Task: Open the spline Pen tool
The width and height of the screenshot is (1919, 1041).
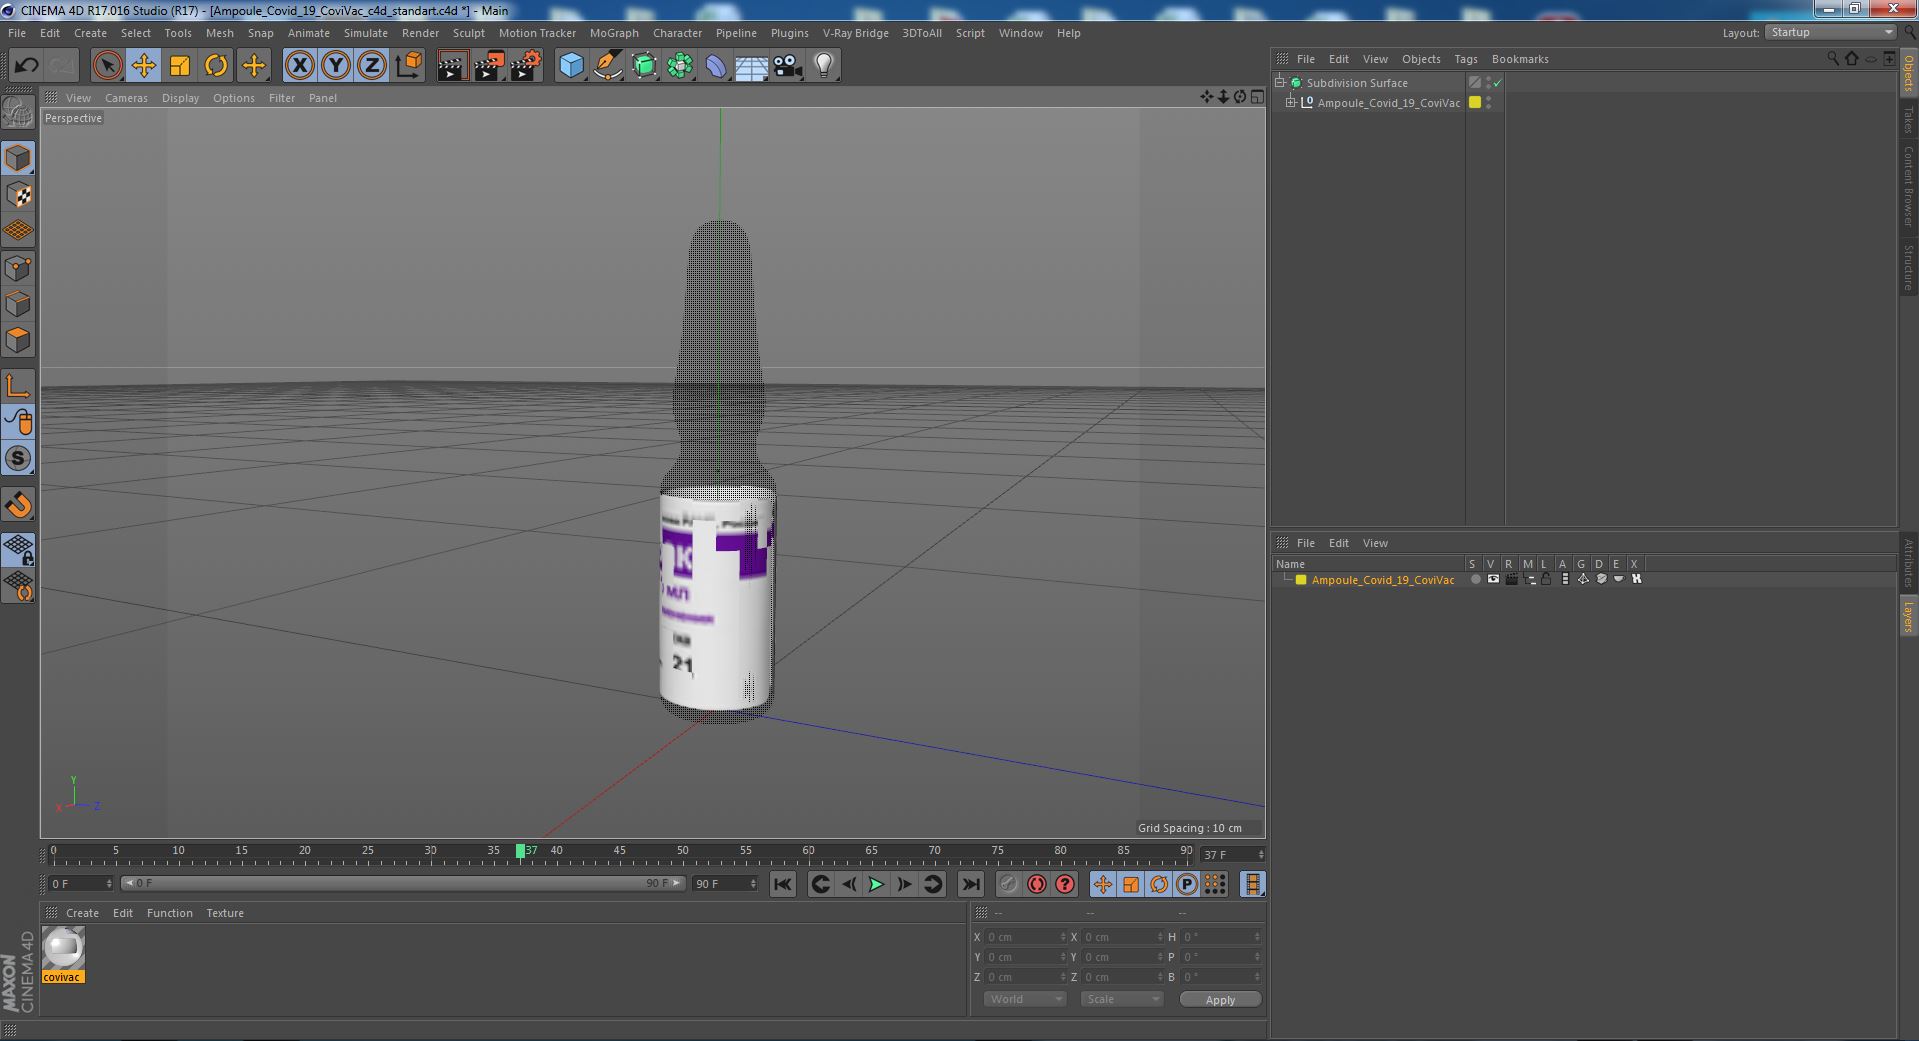Action: [x=608, y=66]
